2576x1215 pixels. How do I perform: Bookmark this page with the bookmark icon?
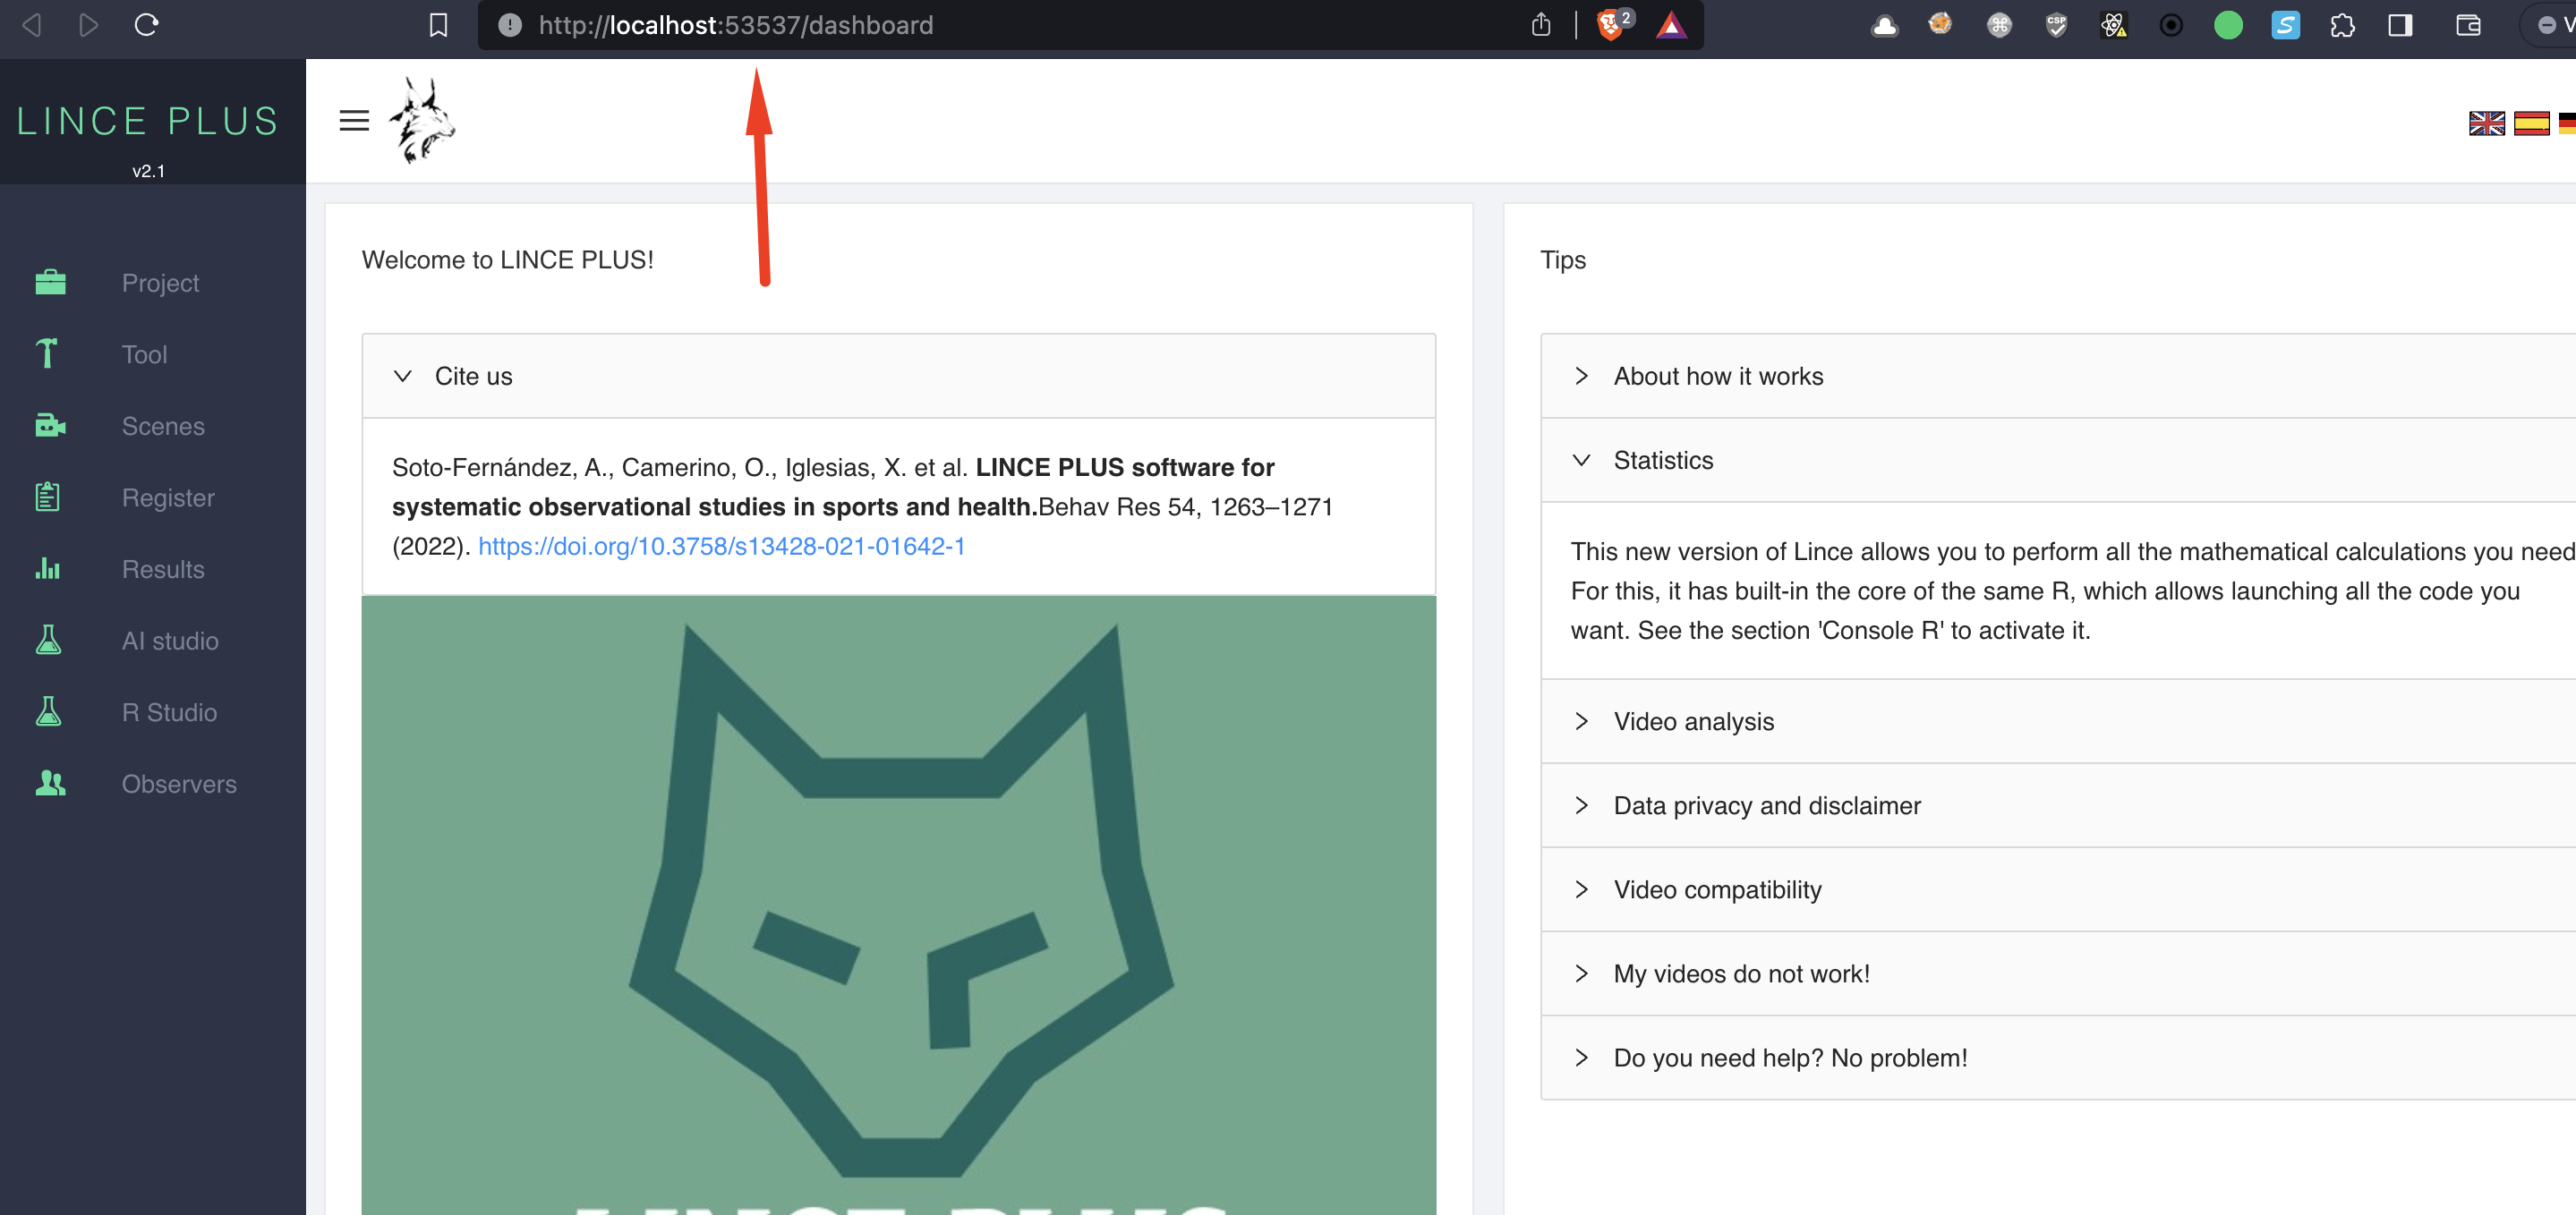[438, 25]
